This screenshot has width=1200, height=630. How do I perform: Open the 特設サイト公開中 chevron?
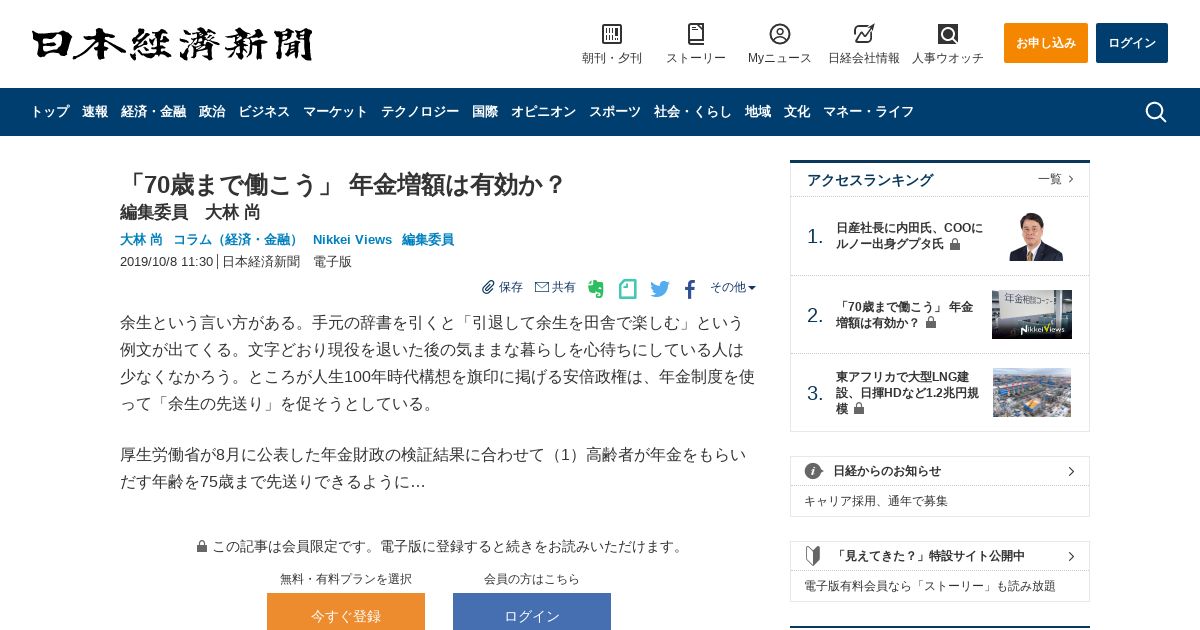(x=1071, y=556)
